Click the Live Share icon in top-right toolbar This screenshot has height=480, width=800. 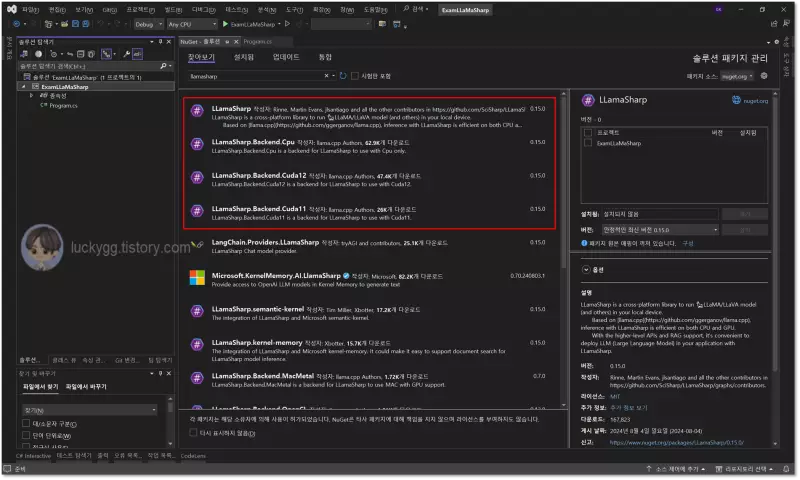[x=774, y=24]
